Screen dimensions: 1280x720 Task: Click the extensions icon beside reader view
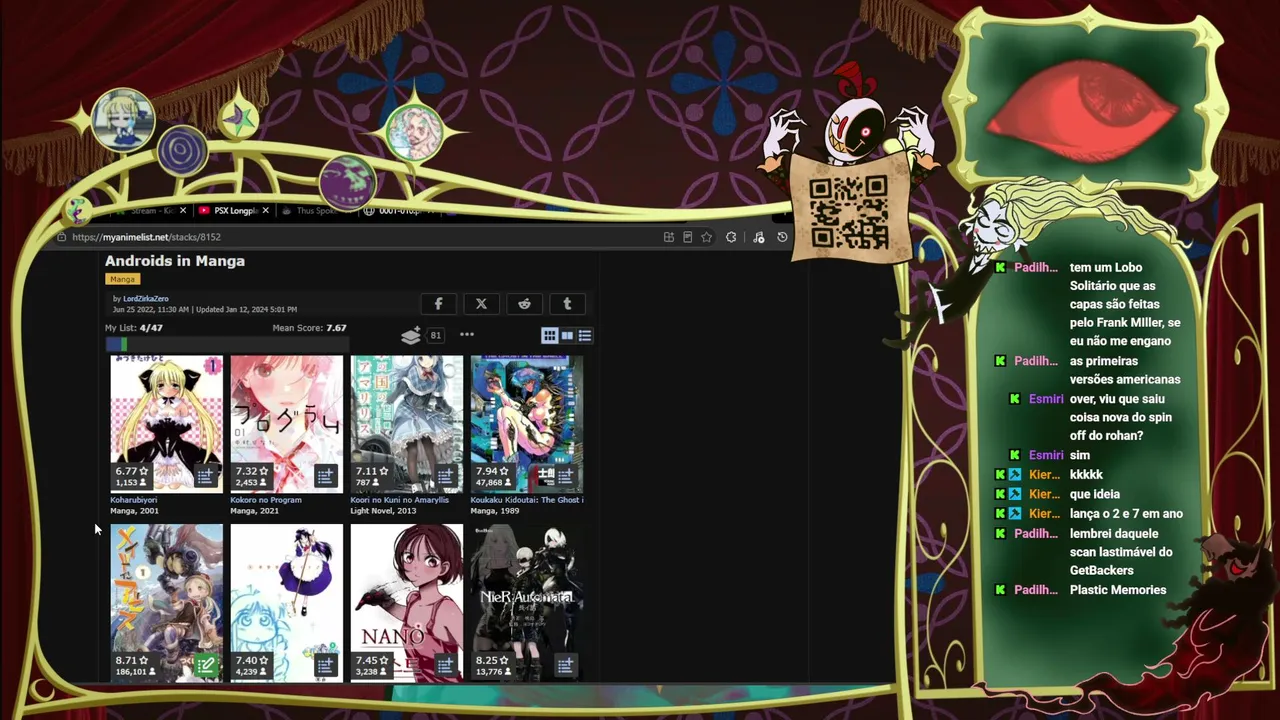coord(669,237)
